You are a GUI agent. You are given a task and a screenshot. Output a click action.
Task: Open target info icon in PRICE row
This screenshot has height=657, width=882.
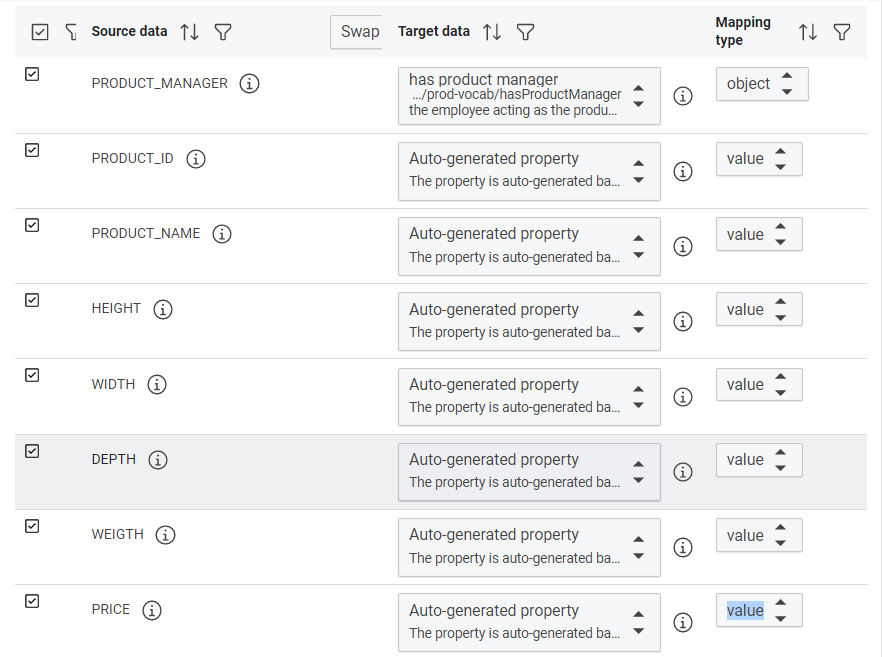click(x=683, y=622)
